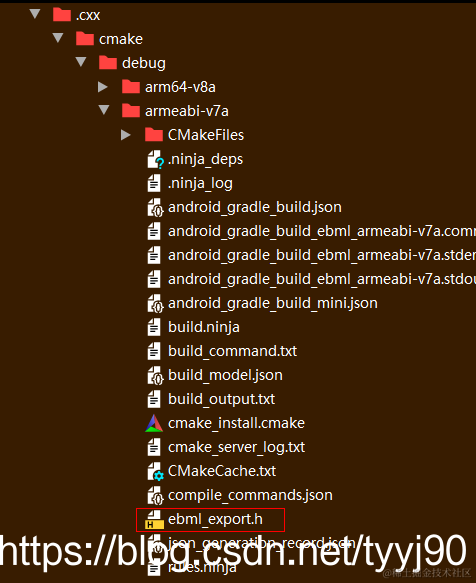This screenshot has height=583, width=476.
Task: Click the android_gradle_build_mini.json file icon
Action: click(155, 303)
